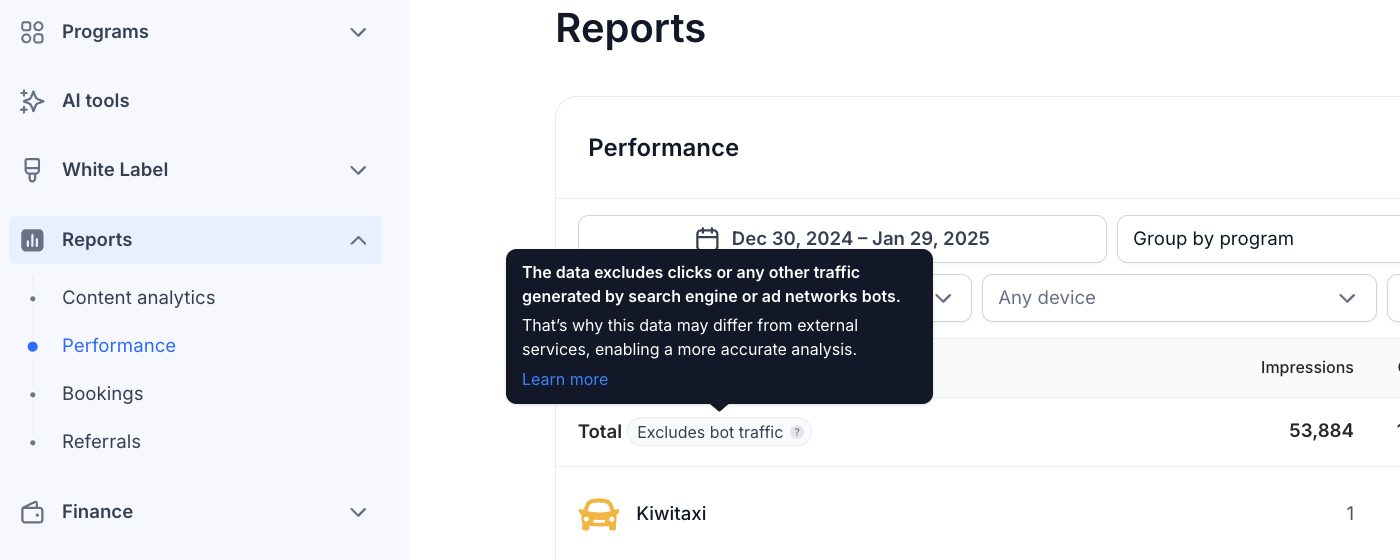Image resolution: width=1400 pixels, height=560 pixels.
Task: Expand the White Label section chevron
Action: (x=358, y=170)
